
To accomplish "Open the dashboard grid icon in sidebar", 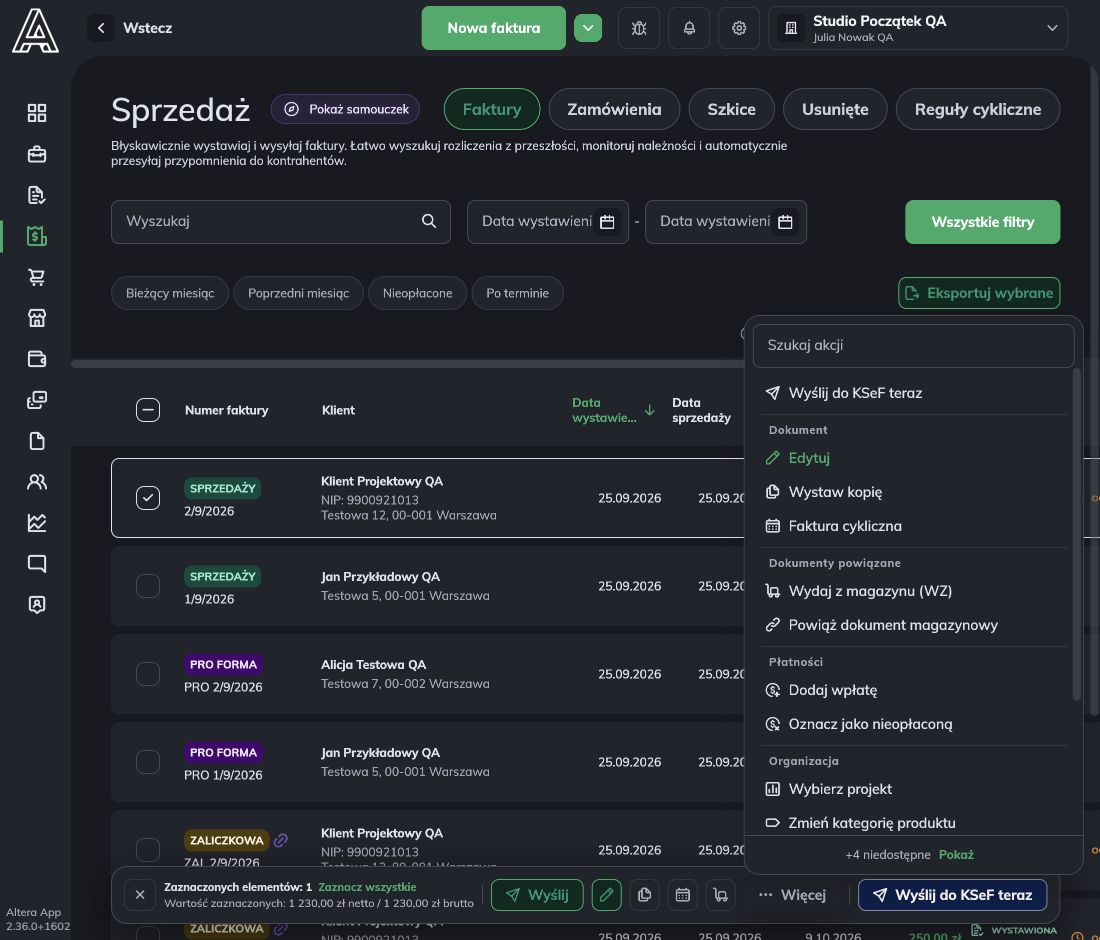I will (x=36, y=113).
